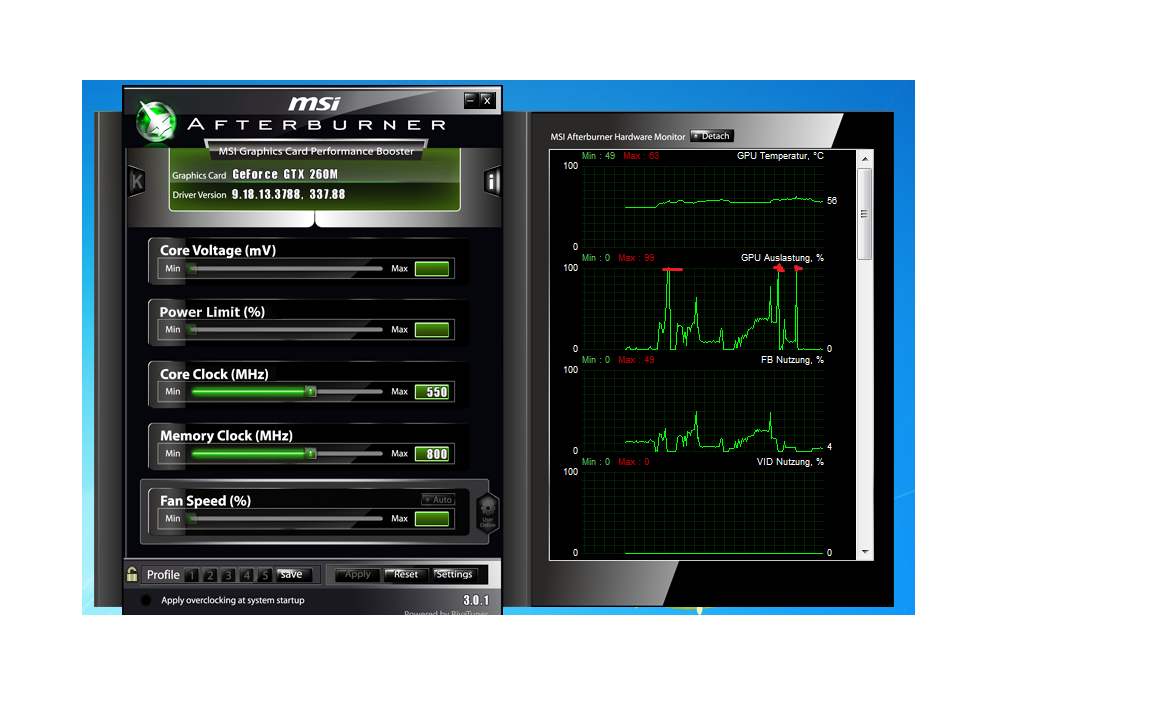
Task: Click the Fan Speed slider track
Action: [287, 519]
